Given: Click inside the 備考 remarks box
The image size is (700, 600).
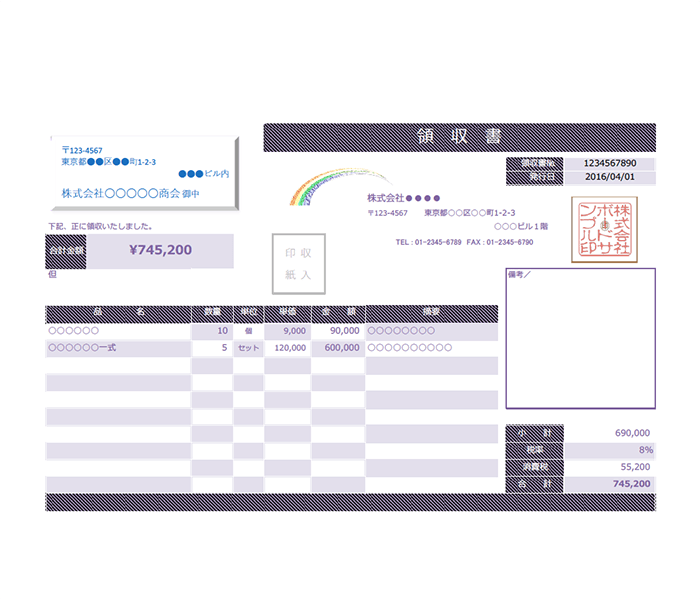Looking at the screenshot, I should point(580,338).
